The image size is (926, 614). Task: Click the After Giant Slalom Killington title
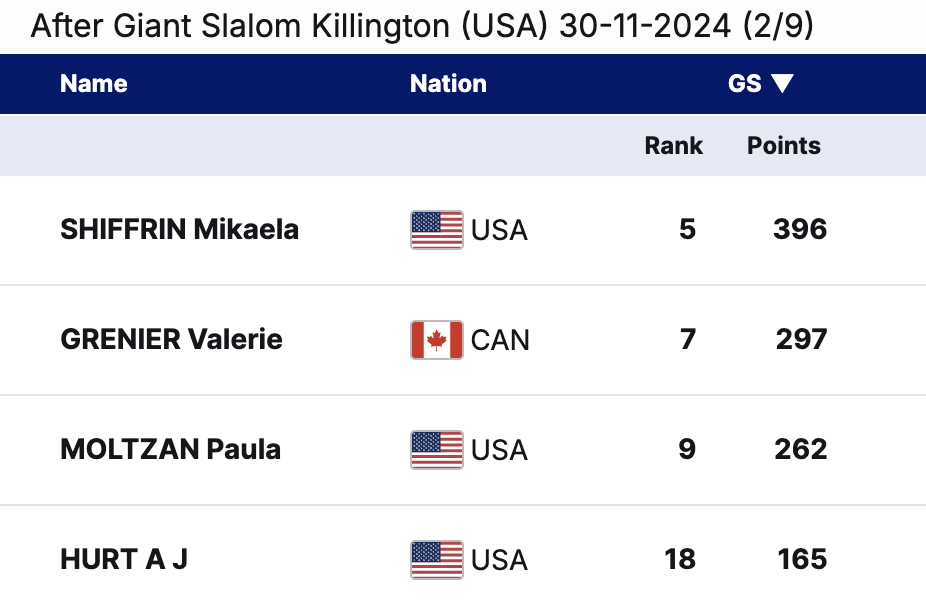pyautogui.click(x=422, y=26)
